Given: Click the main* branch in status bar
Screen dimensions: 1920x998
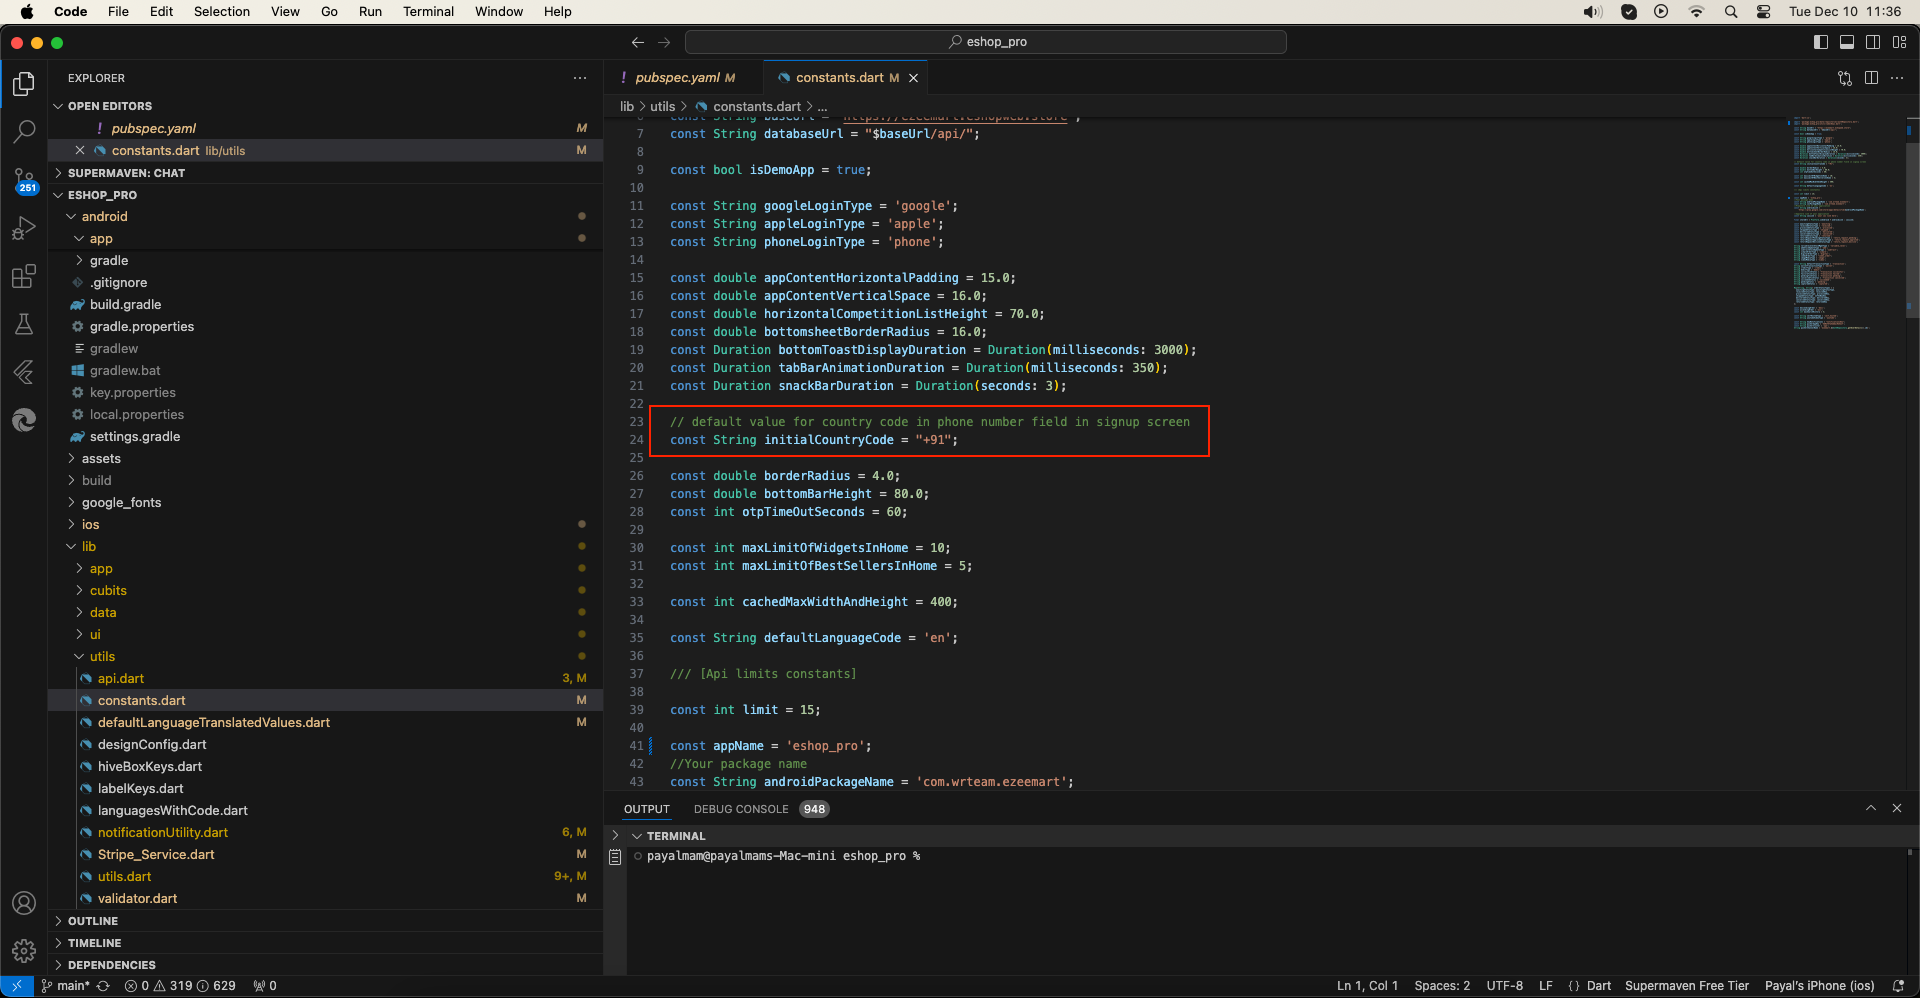Looking at the screenshot, I should click(x=66, y=986).
